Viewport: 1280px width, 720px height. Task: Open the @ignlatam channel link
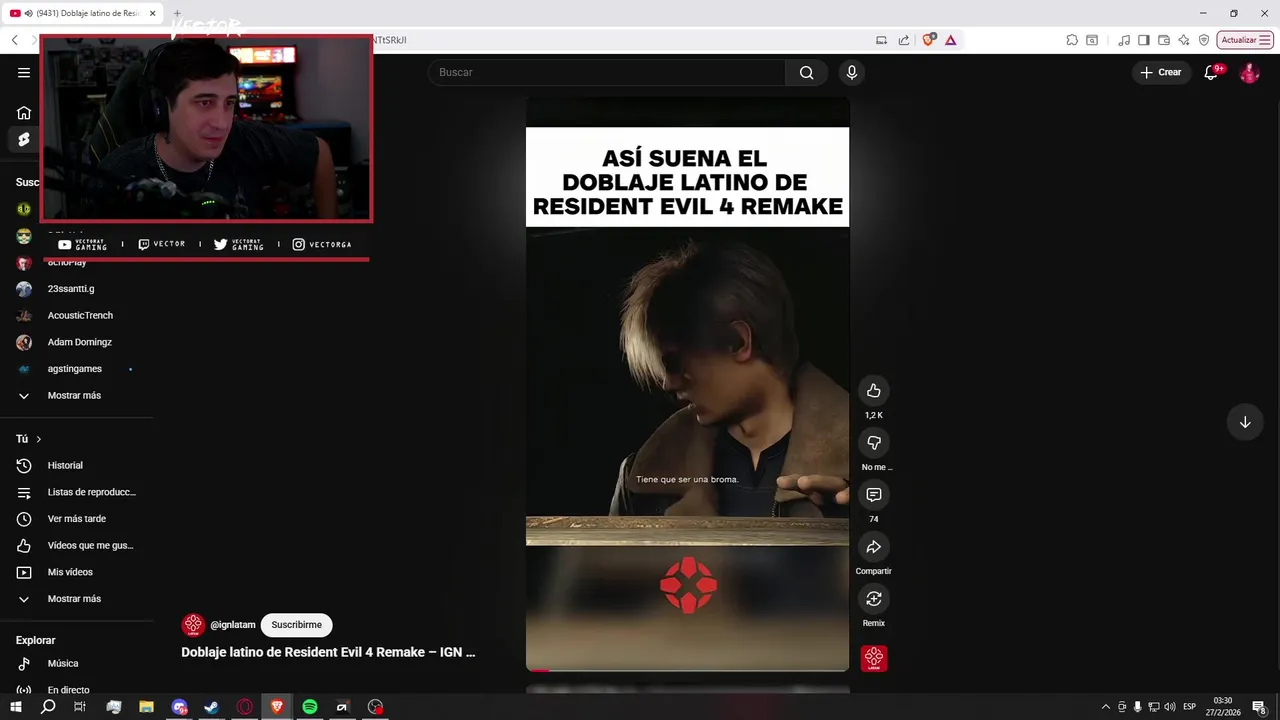click(x=233, y=625)
